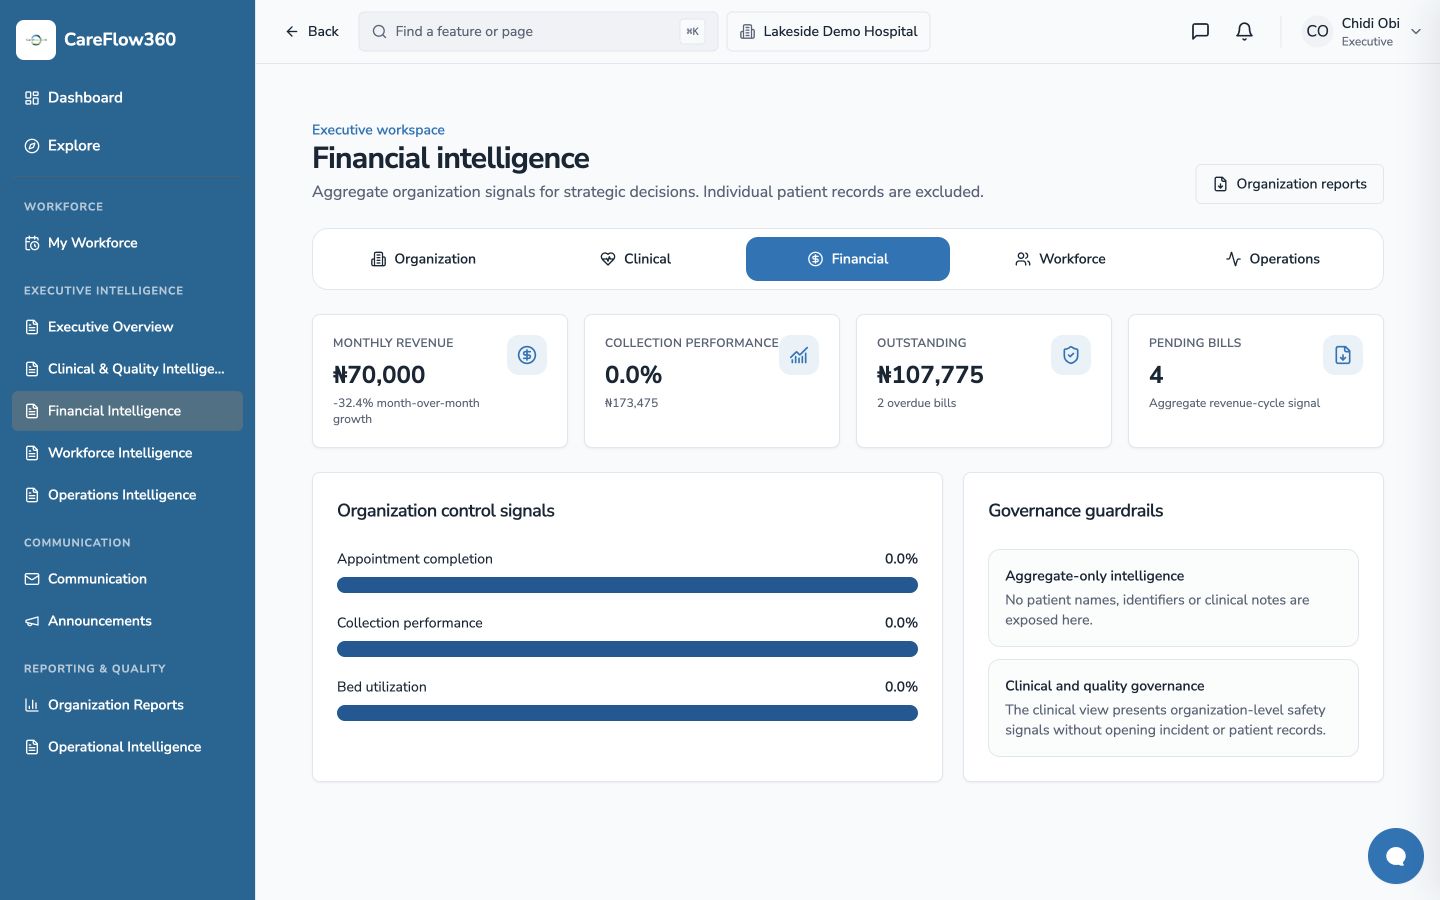Image resolution: width=1440 pixels, height=900 pixels.
Task: Click the Pending Bills document icon
Action: pos(1343,355)
